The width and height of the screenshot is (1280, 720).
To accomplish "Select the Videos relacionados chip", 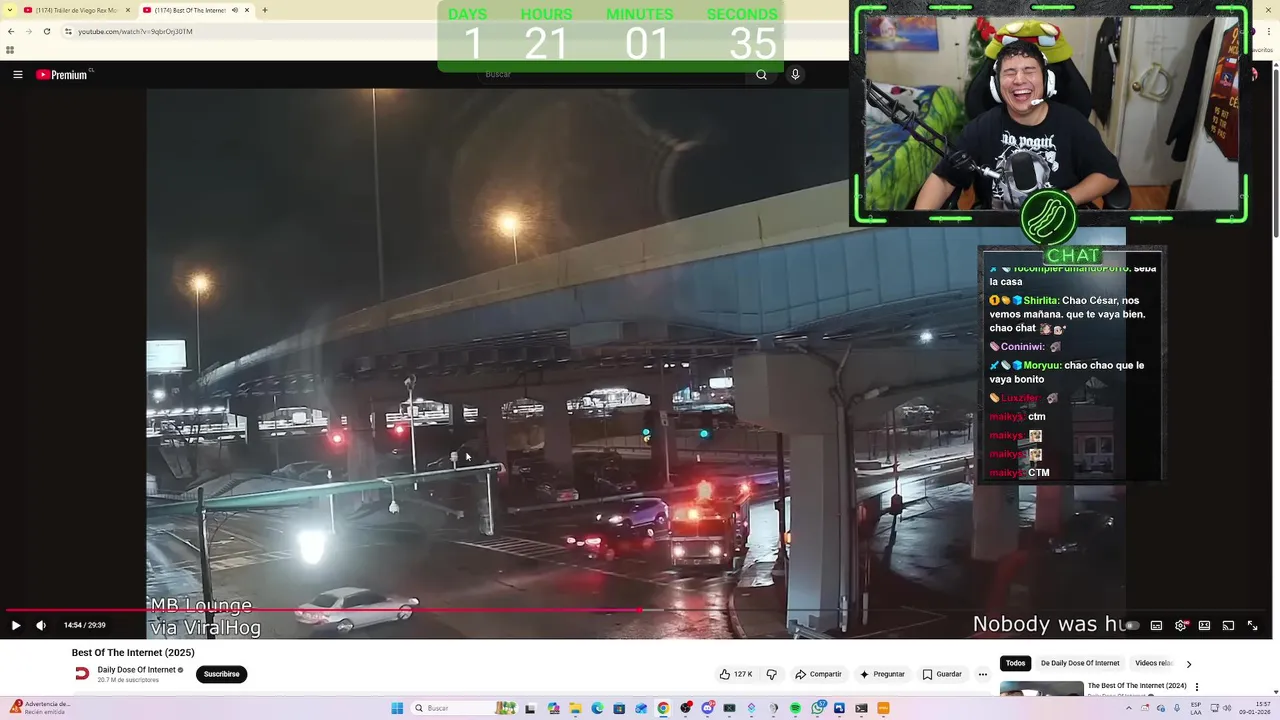I will (1153, 663).
